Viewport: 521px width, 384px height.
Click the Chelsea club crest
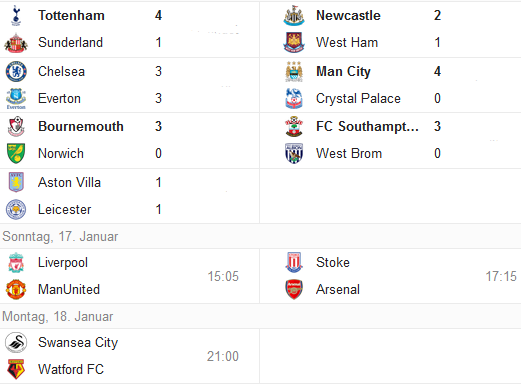point(16,71)
